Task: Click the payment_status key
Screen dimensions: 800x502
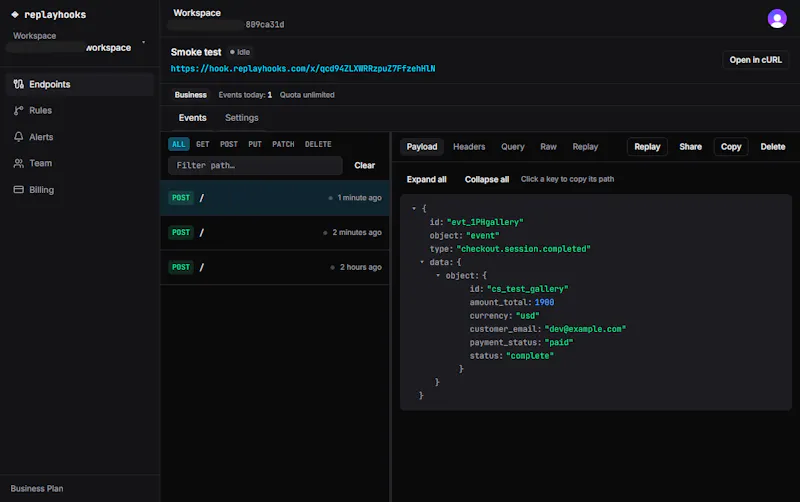Action: point(505,342)
